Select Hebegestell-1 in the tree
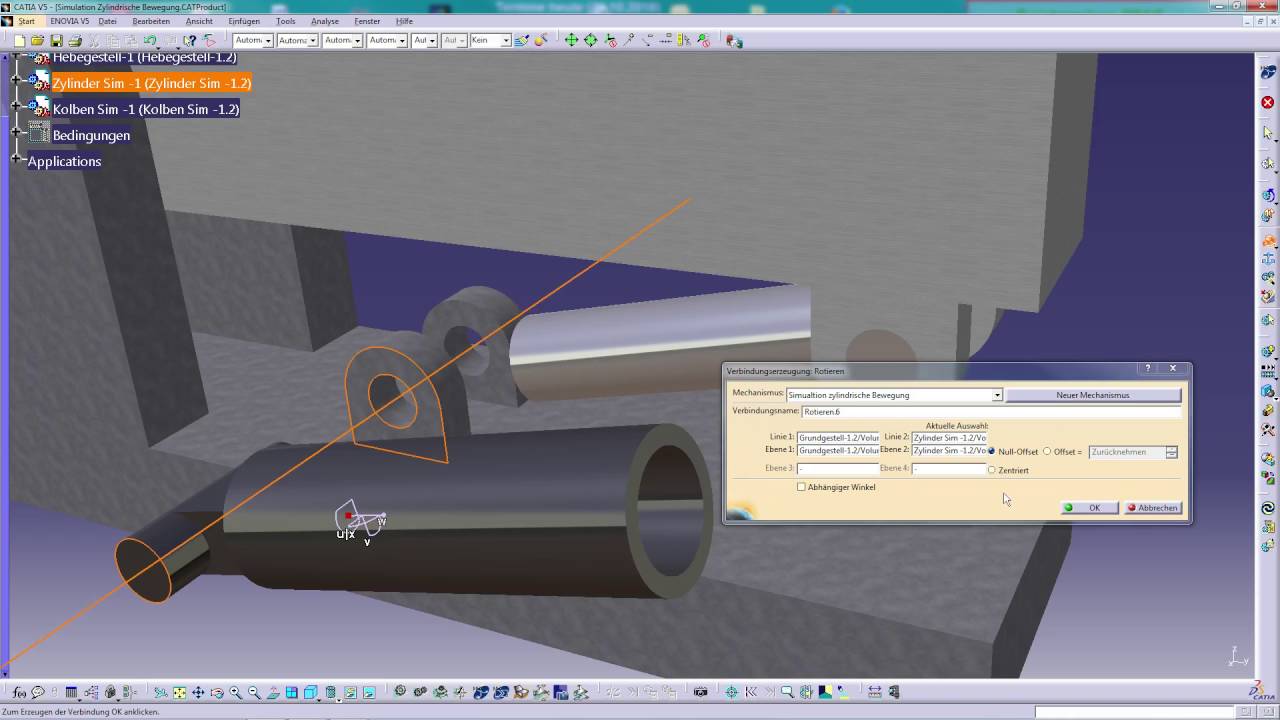This screenshot has height=720, width=1280. (144, 58)
